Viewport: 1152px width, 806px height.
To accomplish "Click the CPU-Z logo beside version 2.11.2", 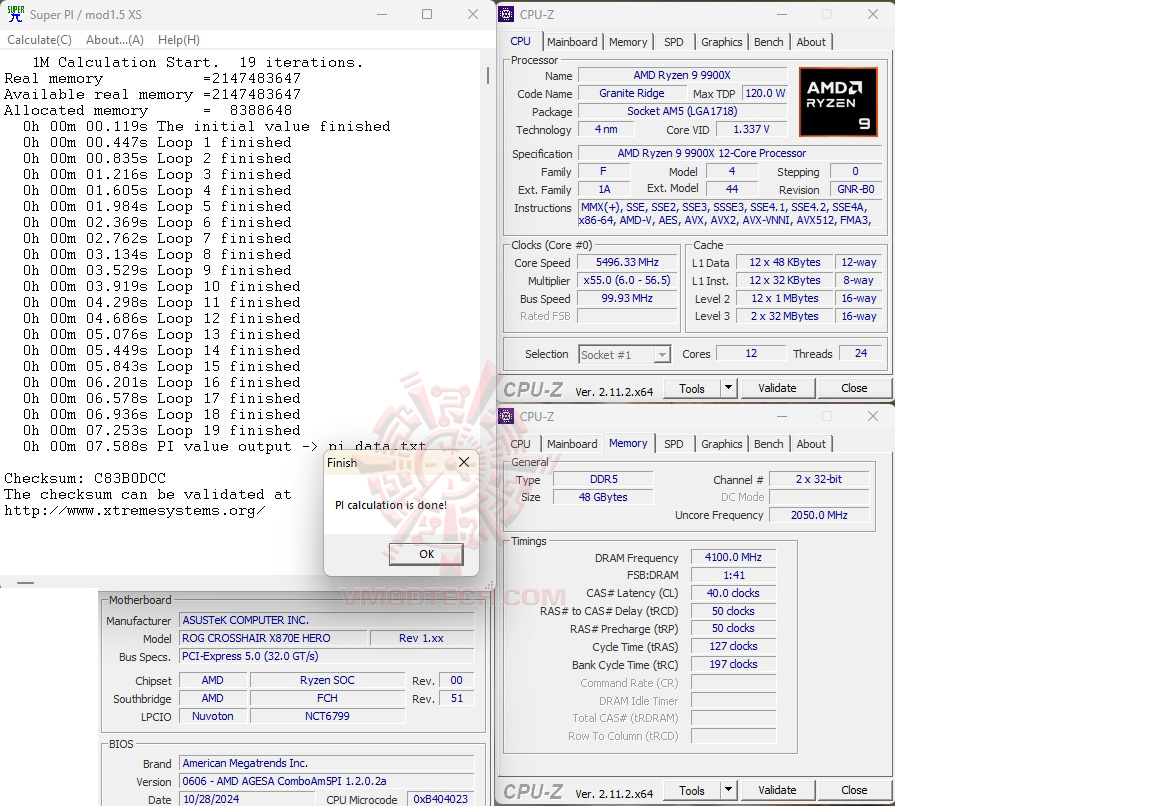I will point(533,388).
